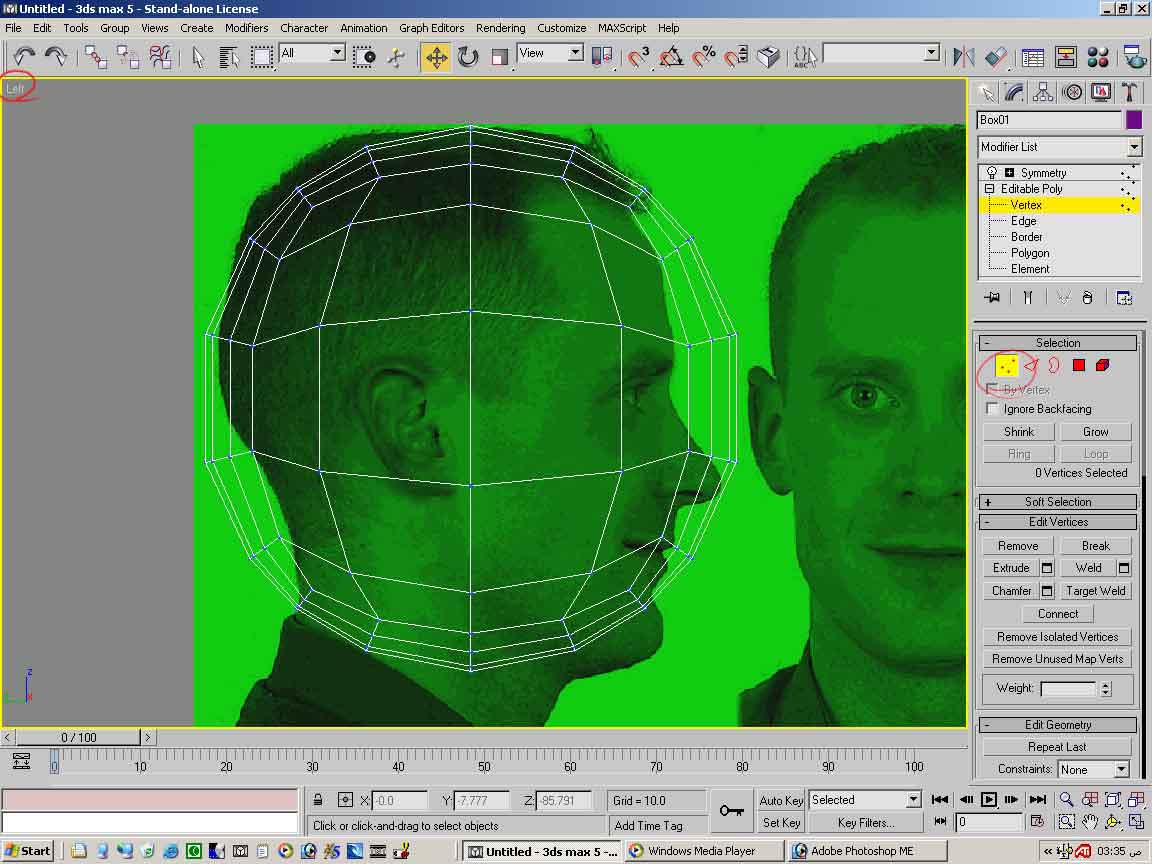Toggle the Auto Key animation mode

[x=781, y=800]
